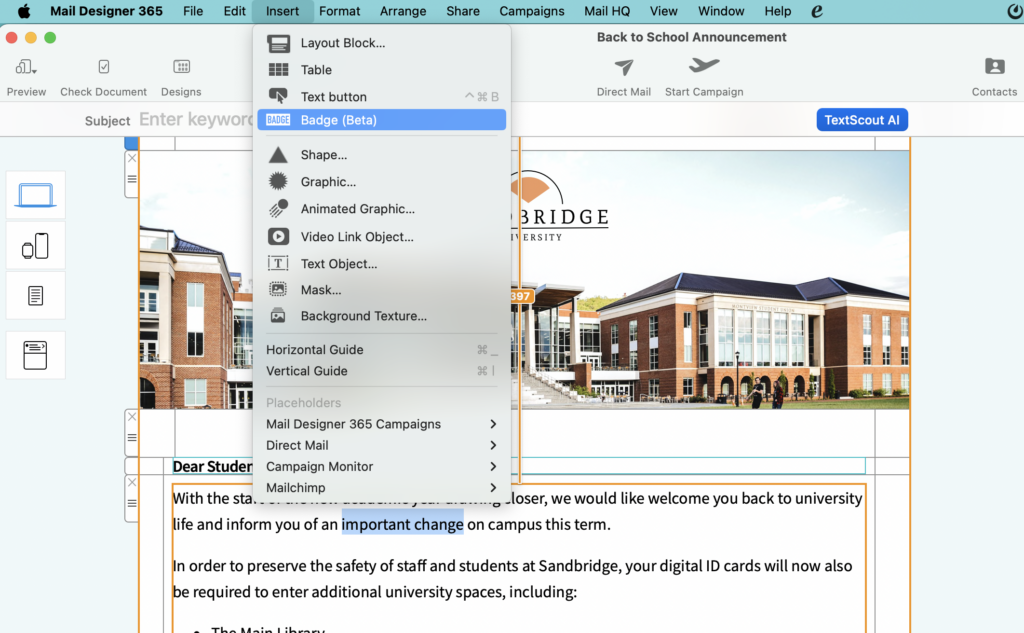The height and width of the screenshot is (633, 1024).
Task: Click the 'Dear Student' heading text
Action: pos(212,466)
